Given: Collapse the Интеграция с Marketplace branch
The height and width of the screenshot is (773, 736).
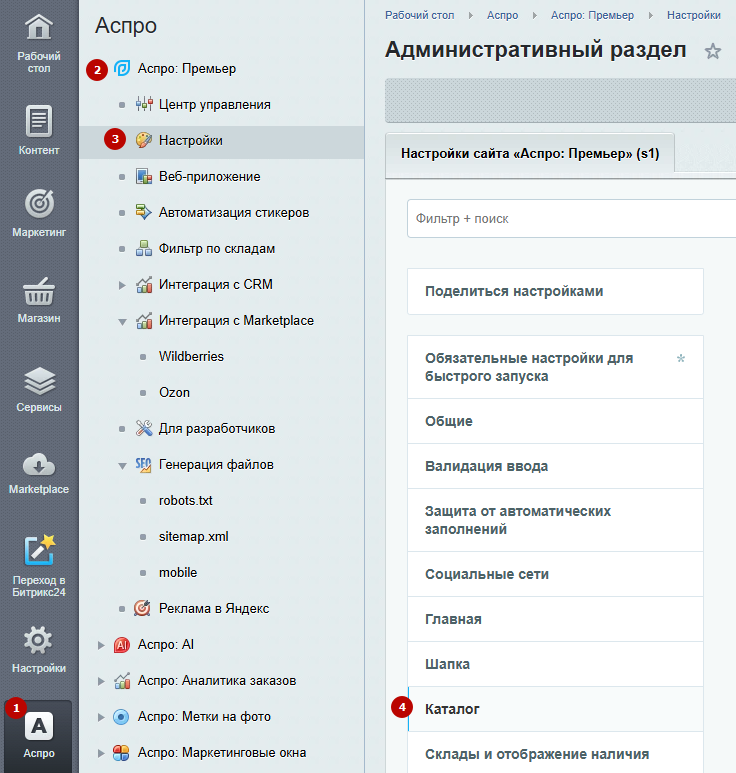Looking at the screenshot, I should (122, 321).
